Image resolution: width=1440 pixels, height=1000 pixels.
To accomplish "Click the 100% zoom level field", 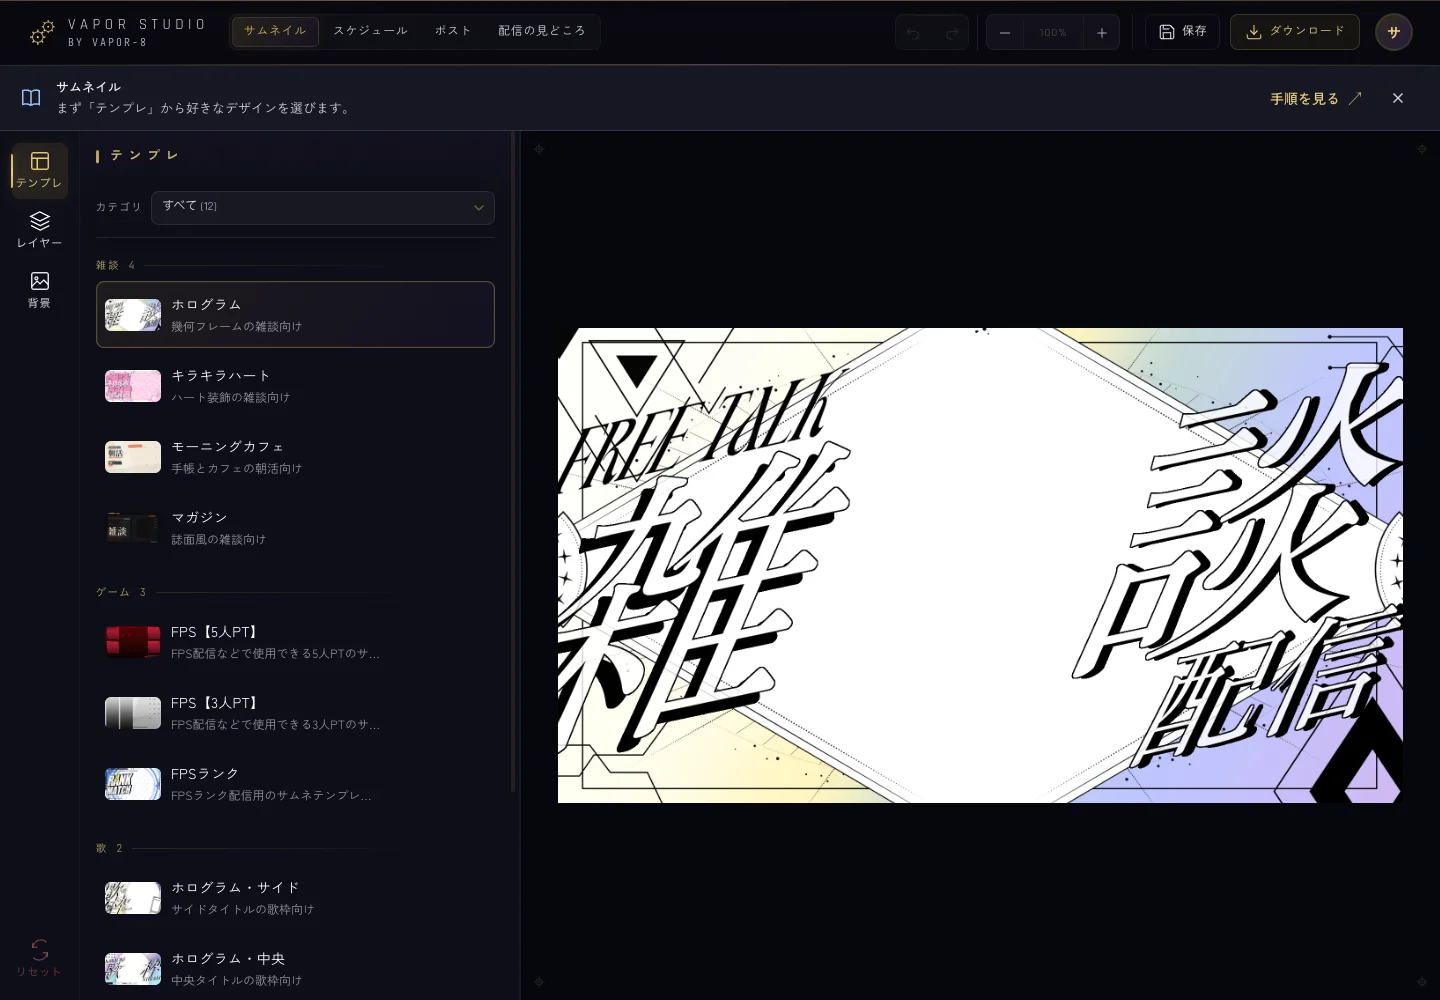I will coord(1053,33).
